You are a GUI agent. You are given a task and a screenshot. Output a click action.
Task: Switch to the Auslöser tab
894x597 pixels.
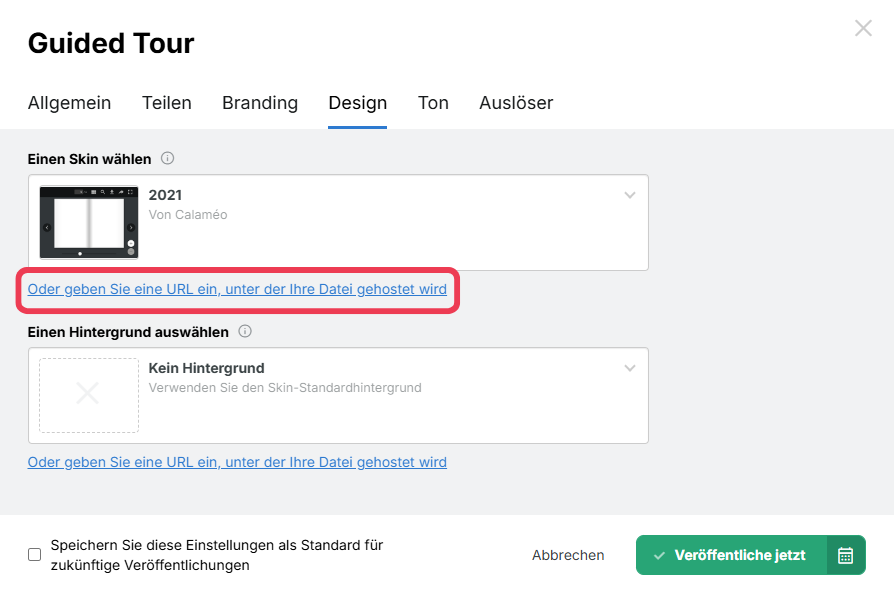click(x=516, y=103)
